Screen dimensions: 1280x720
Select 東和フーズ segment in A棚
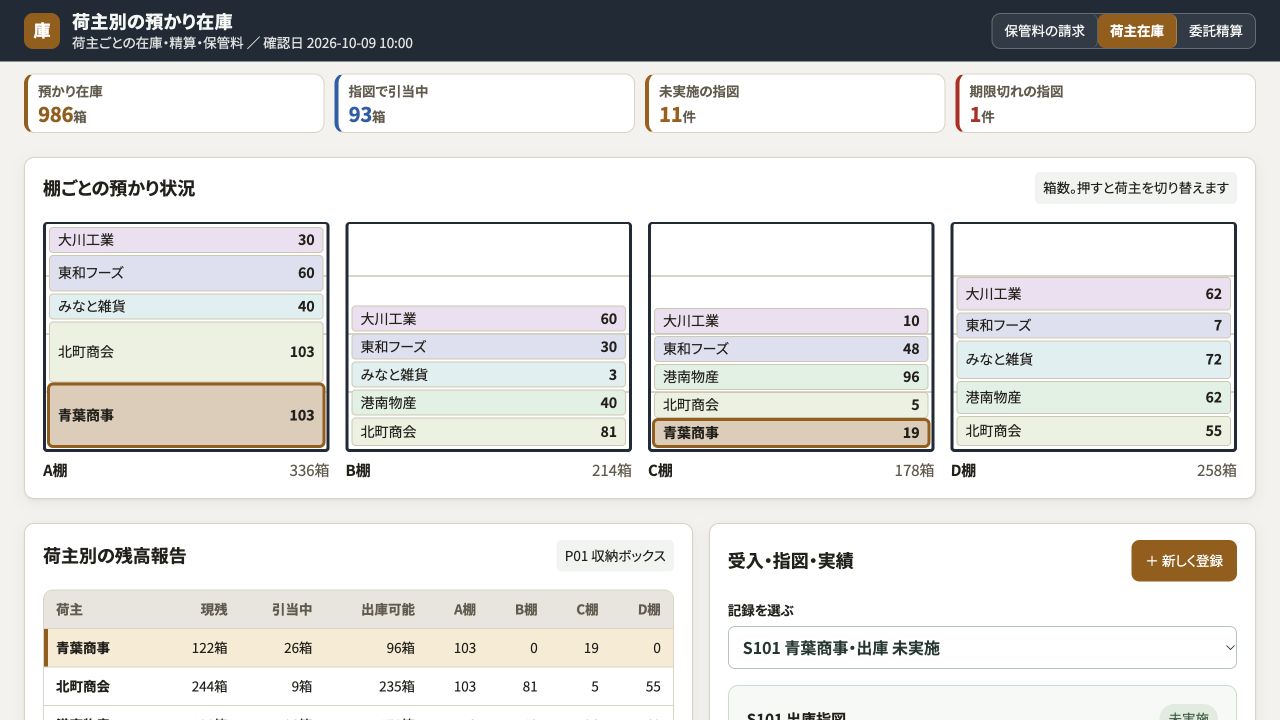[186, 273]
